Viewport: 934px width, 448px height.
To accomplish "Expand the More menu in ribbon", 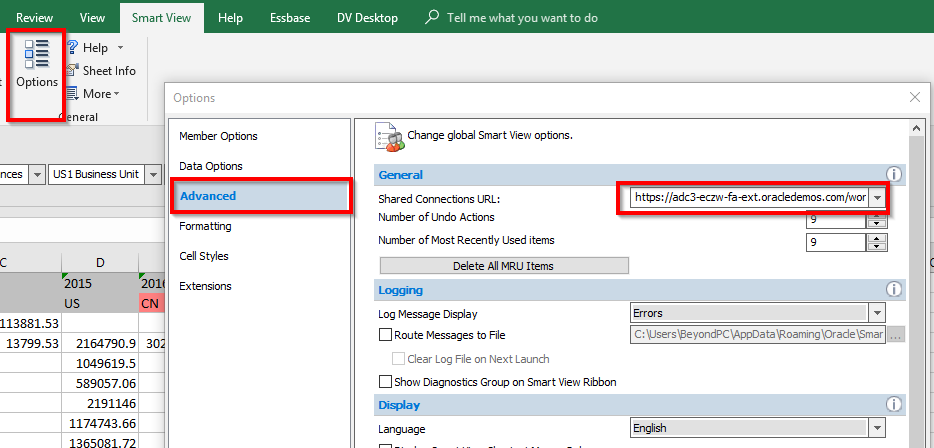I will [x=92, y=94].
